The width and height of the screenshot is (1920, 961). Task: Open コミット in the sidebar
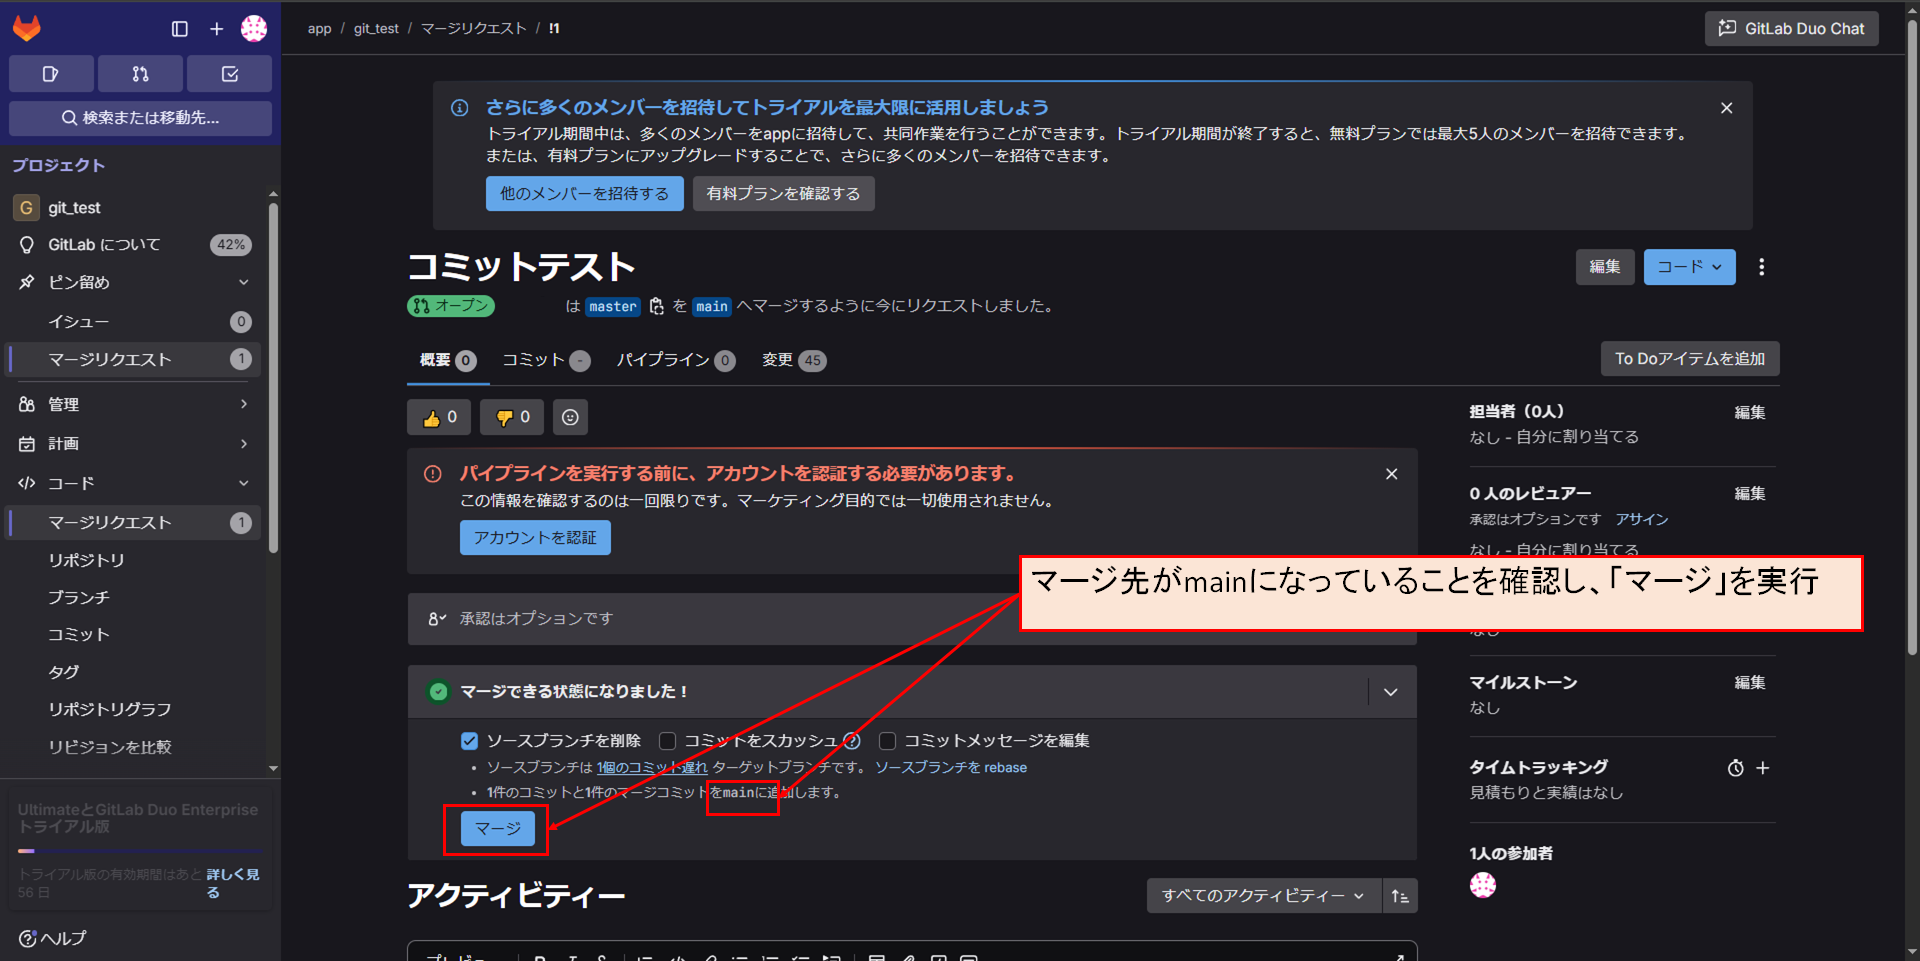click(135, 634)
